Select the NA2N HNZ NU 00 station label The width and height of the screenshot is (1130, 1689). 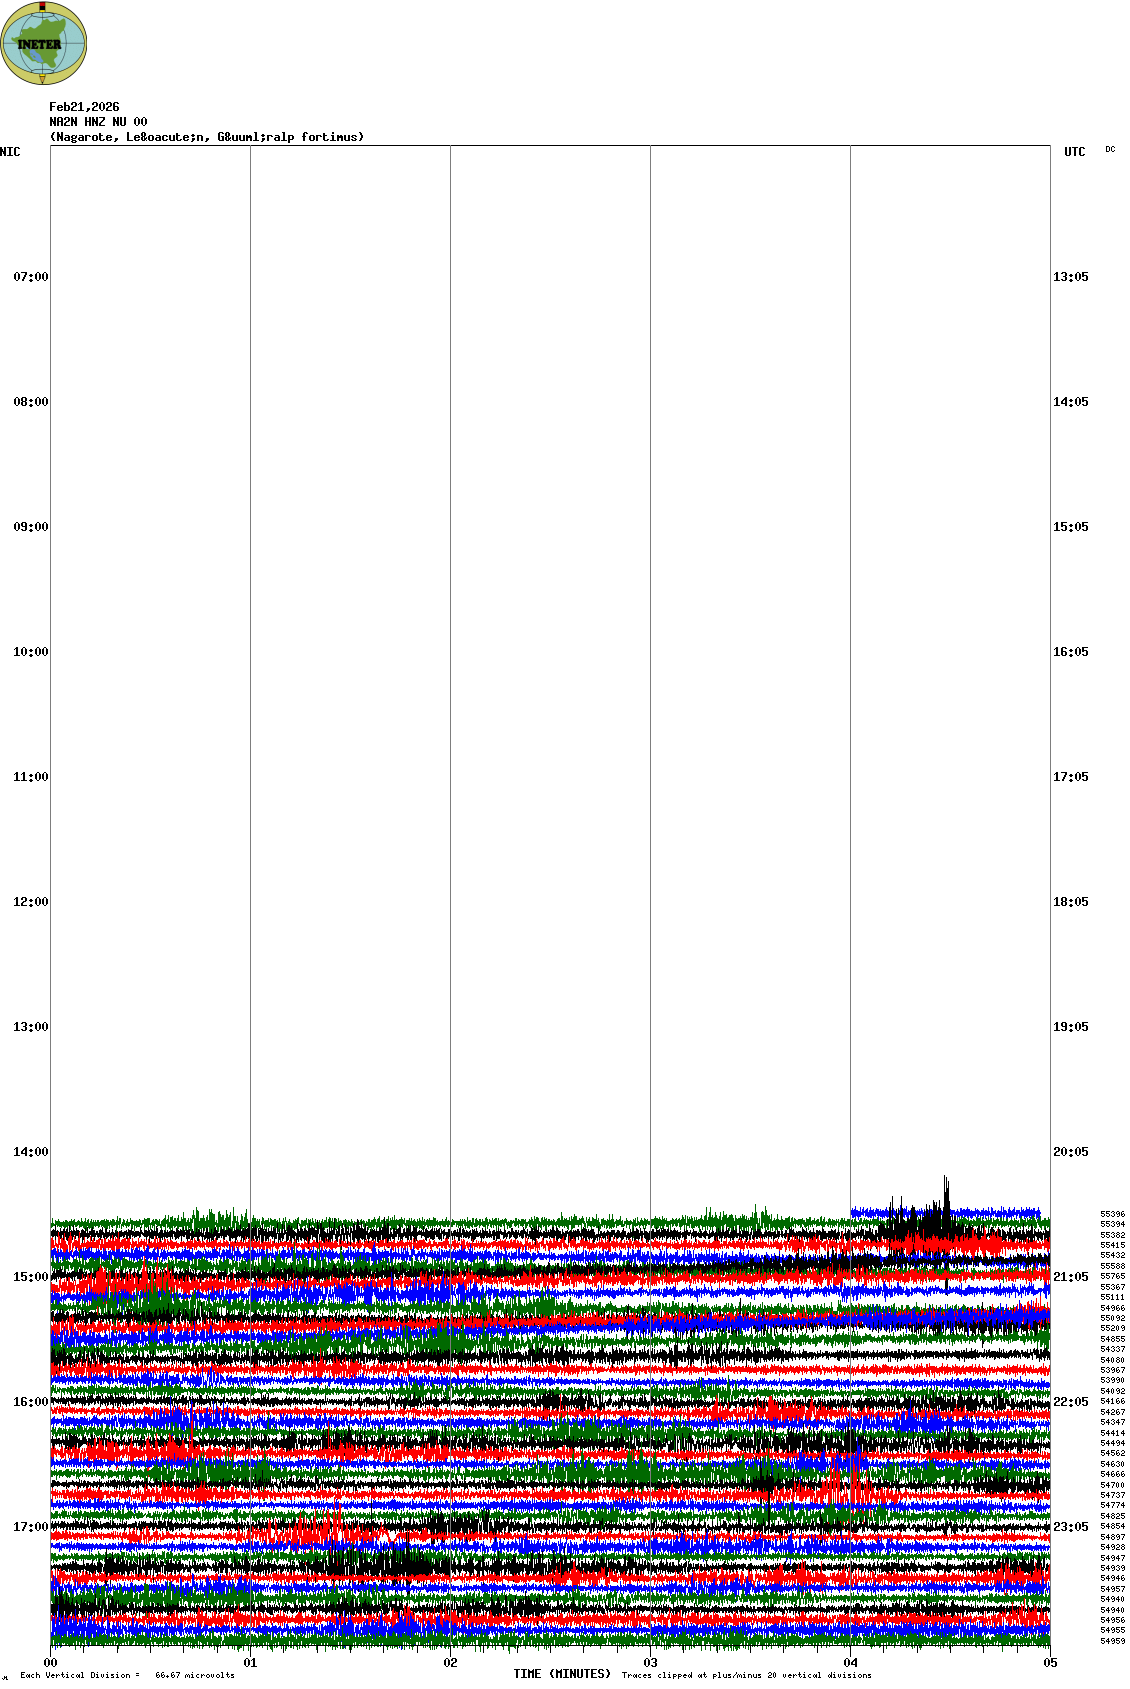pyautogui.click(x=98, y=122)
